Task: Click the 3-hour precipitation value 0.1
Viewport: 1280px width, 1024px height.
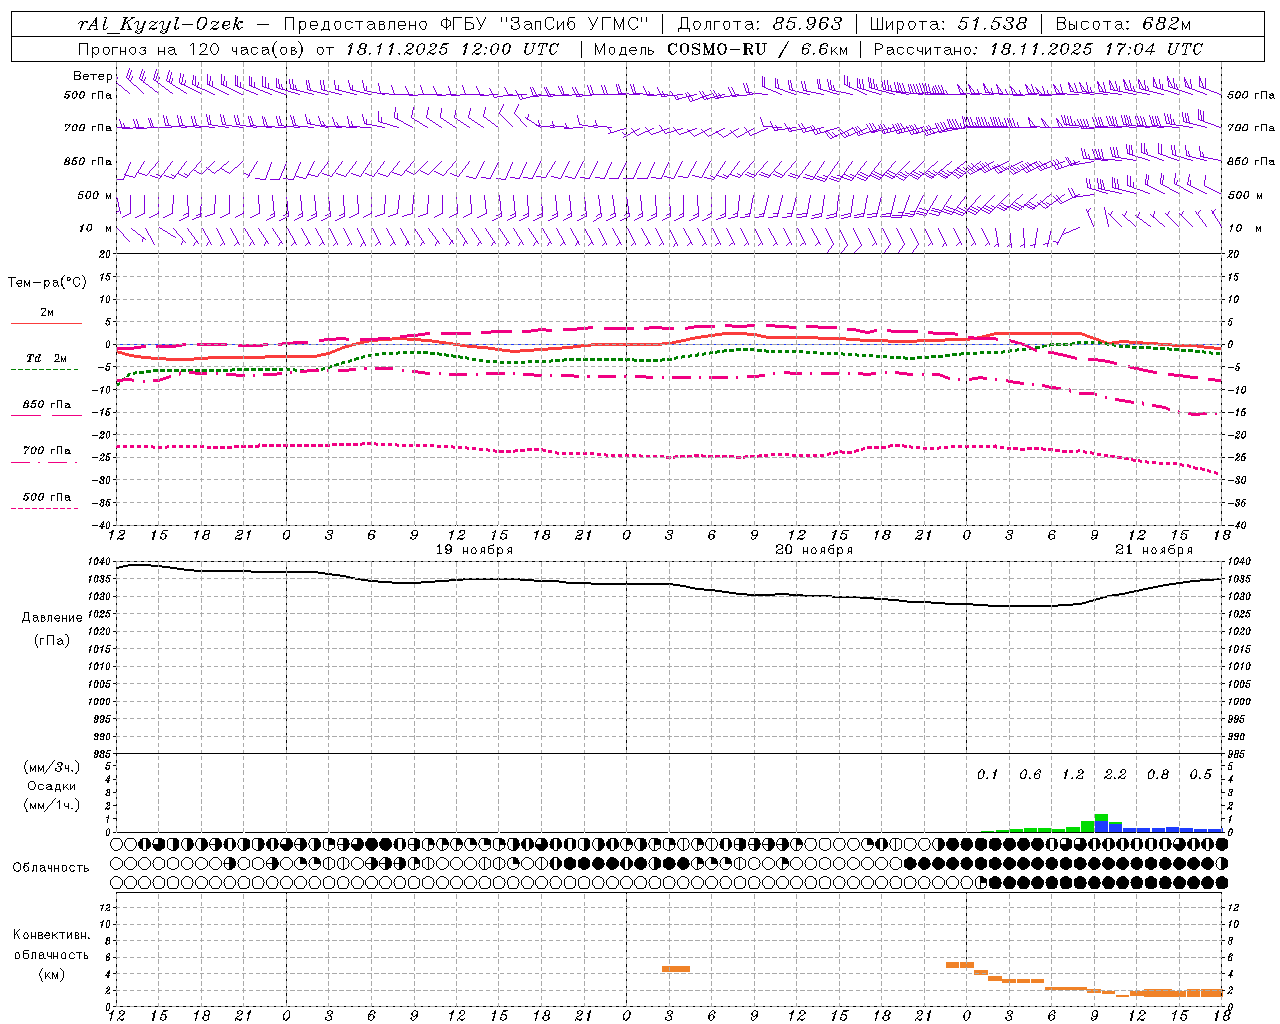Action: [988, 775]
